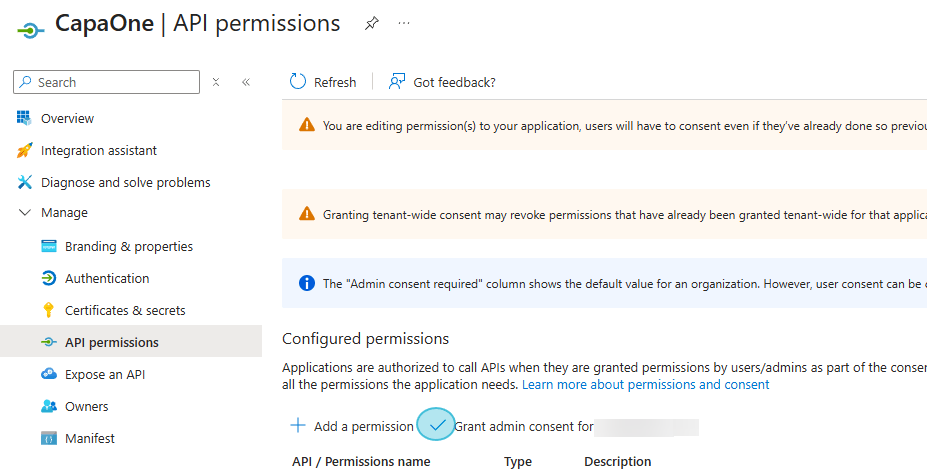Viewport: 927px width, 474px height.
Task: Collapse the Manage section chevron
Action: 24,212
